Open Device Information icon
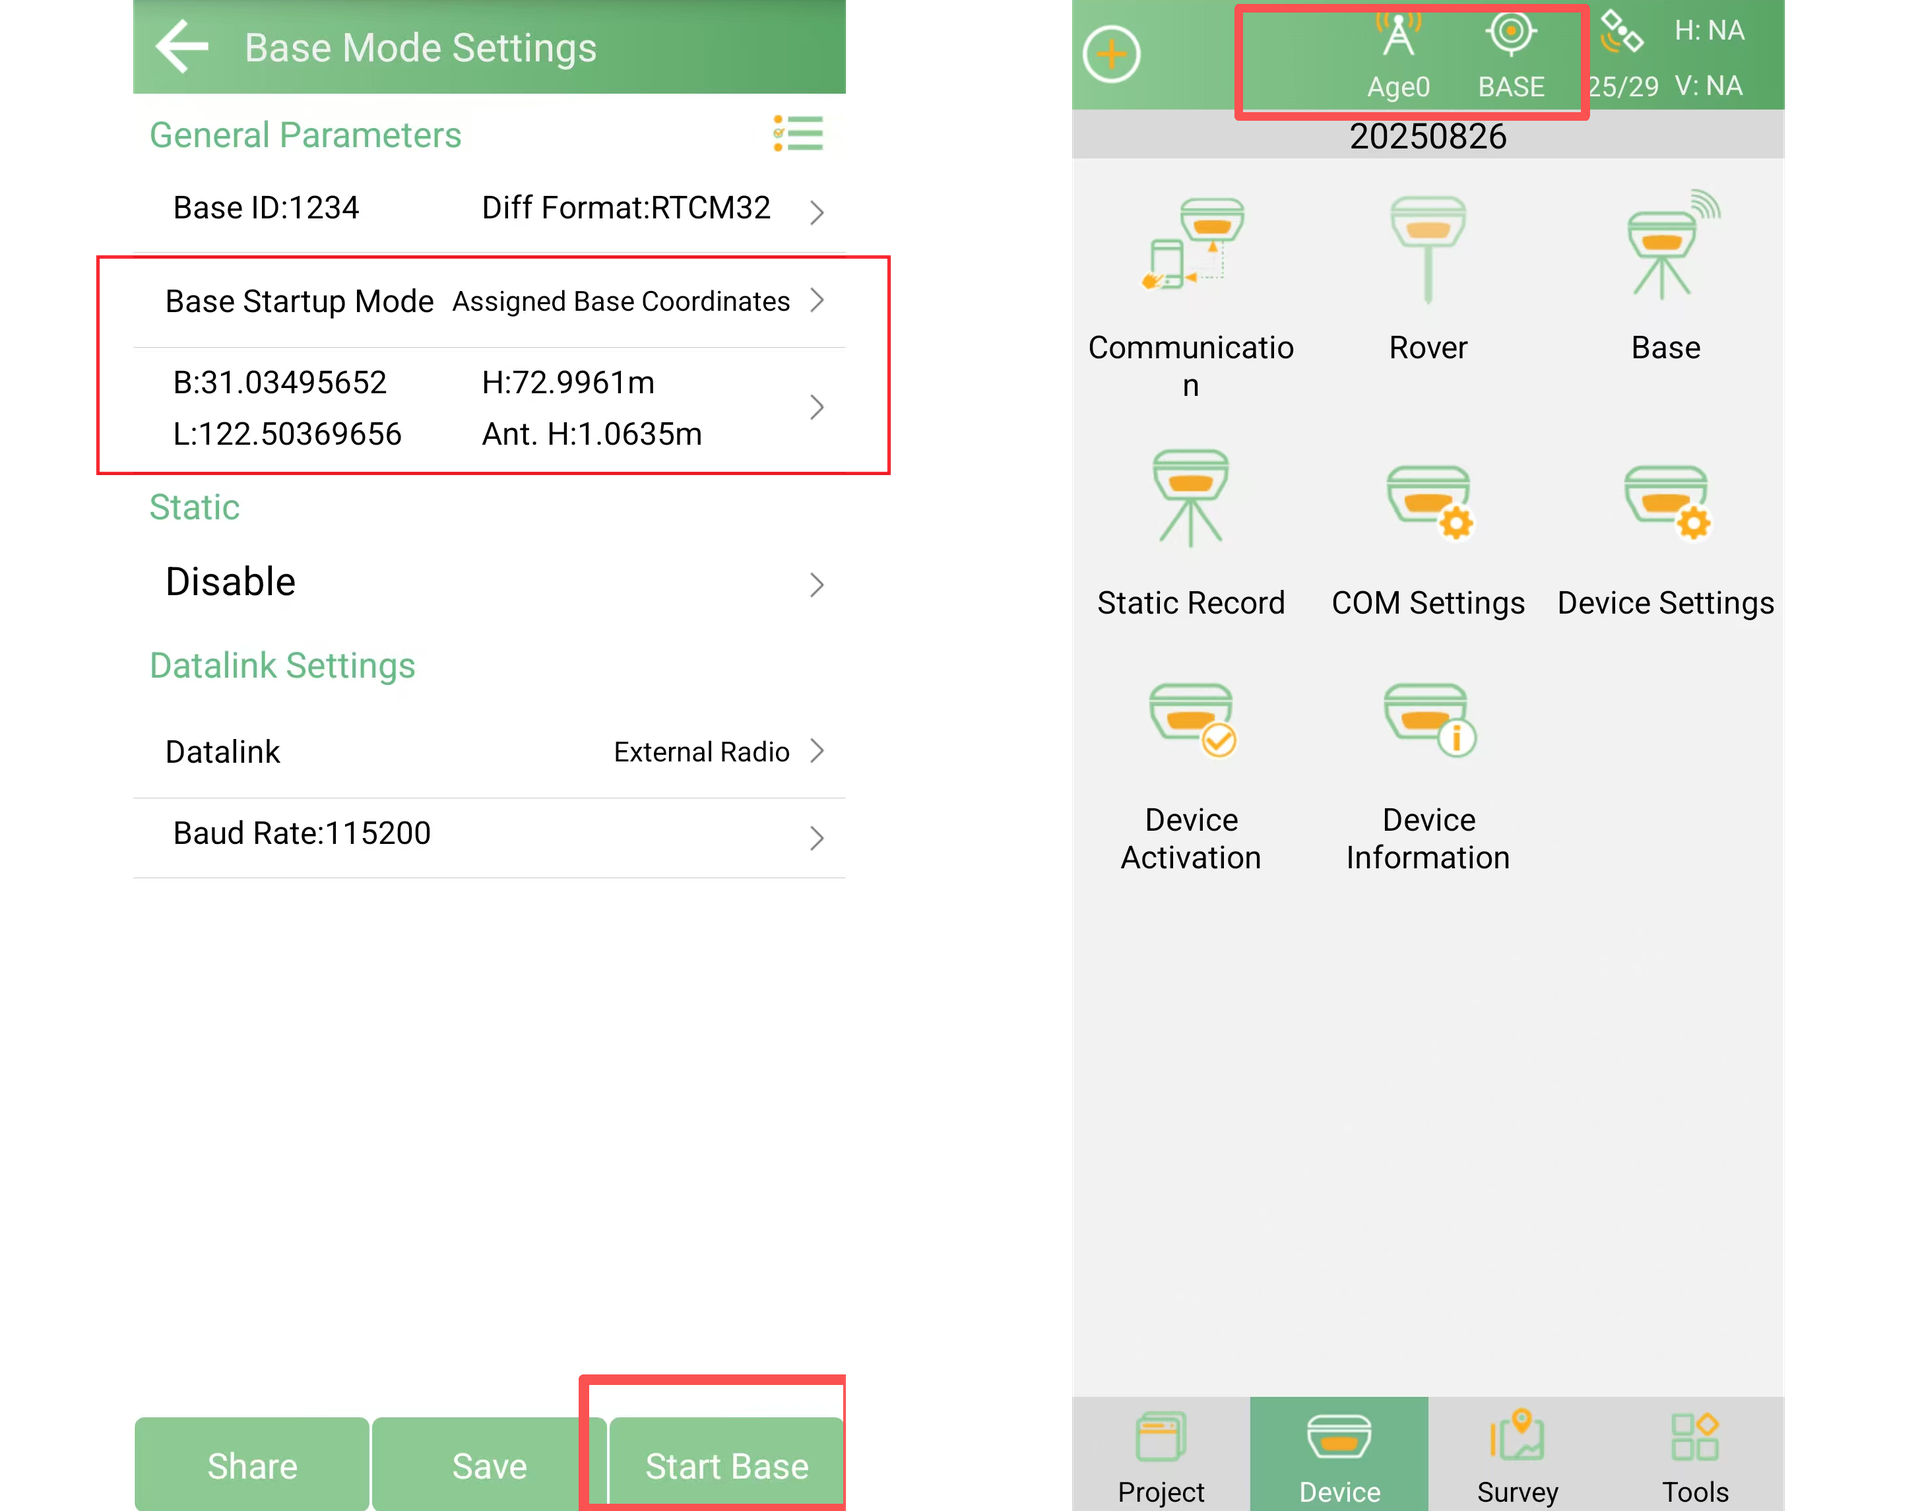Image resolution: width=1920 pixels, height=1511 pixels. (1431, 720)
